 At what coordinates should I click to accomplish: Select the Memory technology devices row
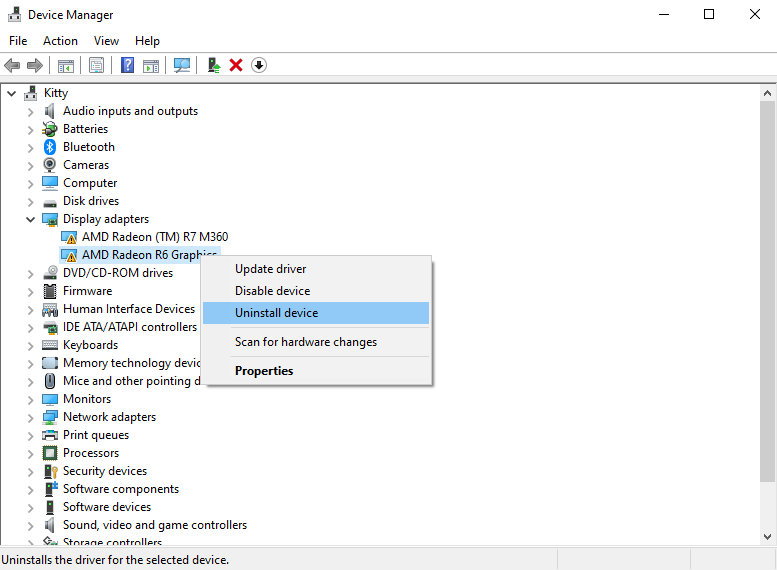132,363
